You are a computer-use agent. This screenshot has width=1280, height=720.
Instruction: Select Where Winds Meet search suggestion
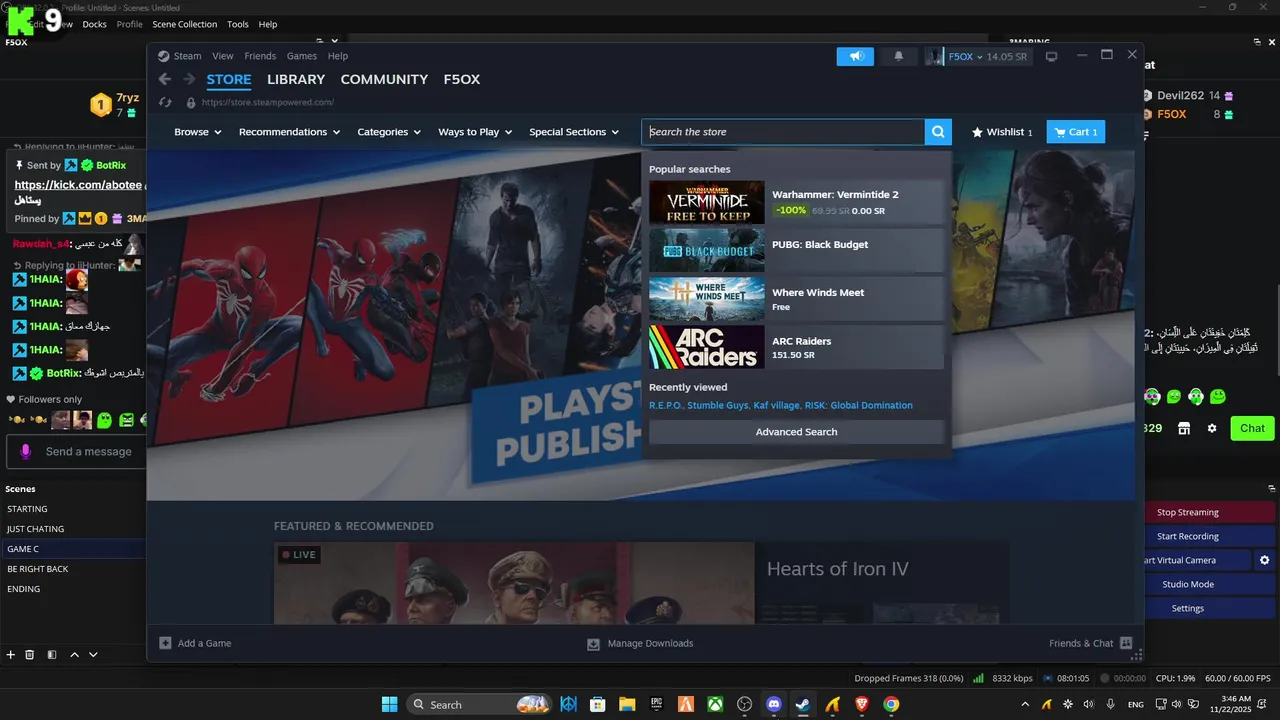tap(796, 299)
